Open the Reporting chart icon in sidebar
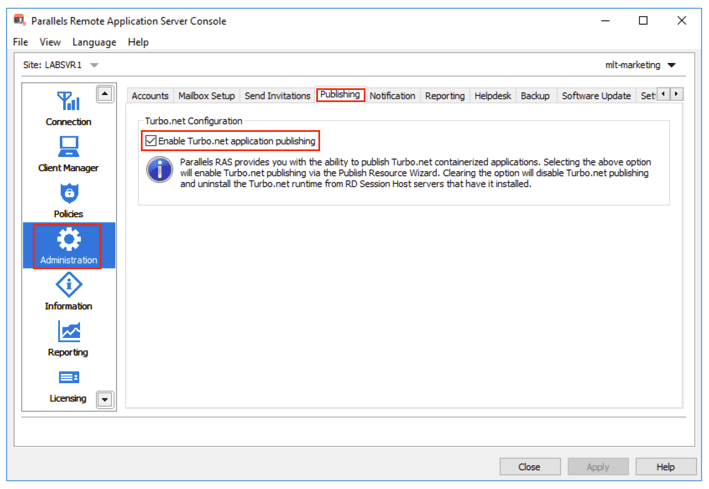The width and height of the screenshot is (709, 489). [x=69, y=332]
